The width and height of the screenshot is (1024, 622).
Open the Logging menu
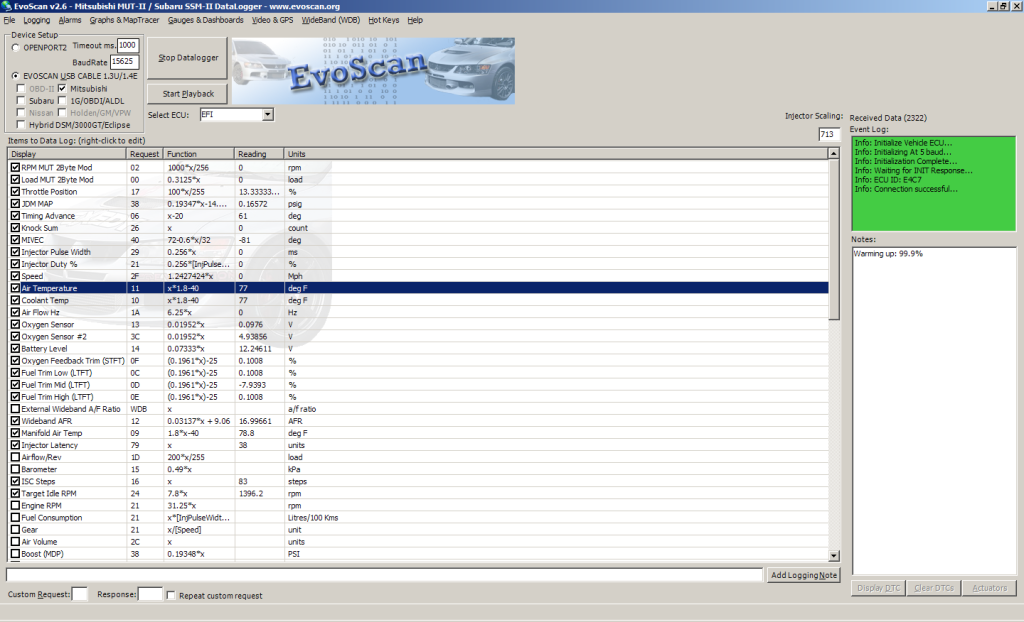coord(37,20)
